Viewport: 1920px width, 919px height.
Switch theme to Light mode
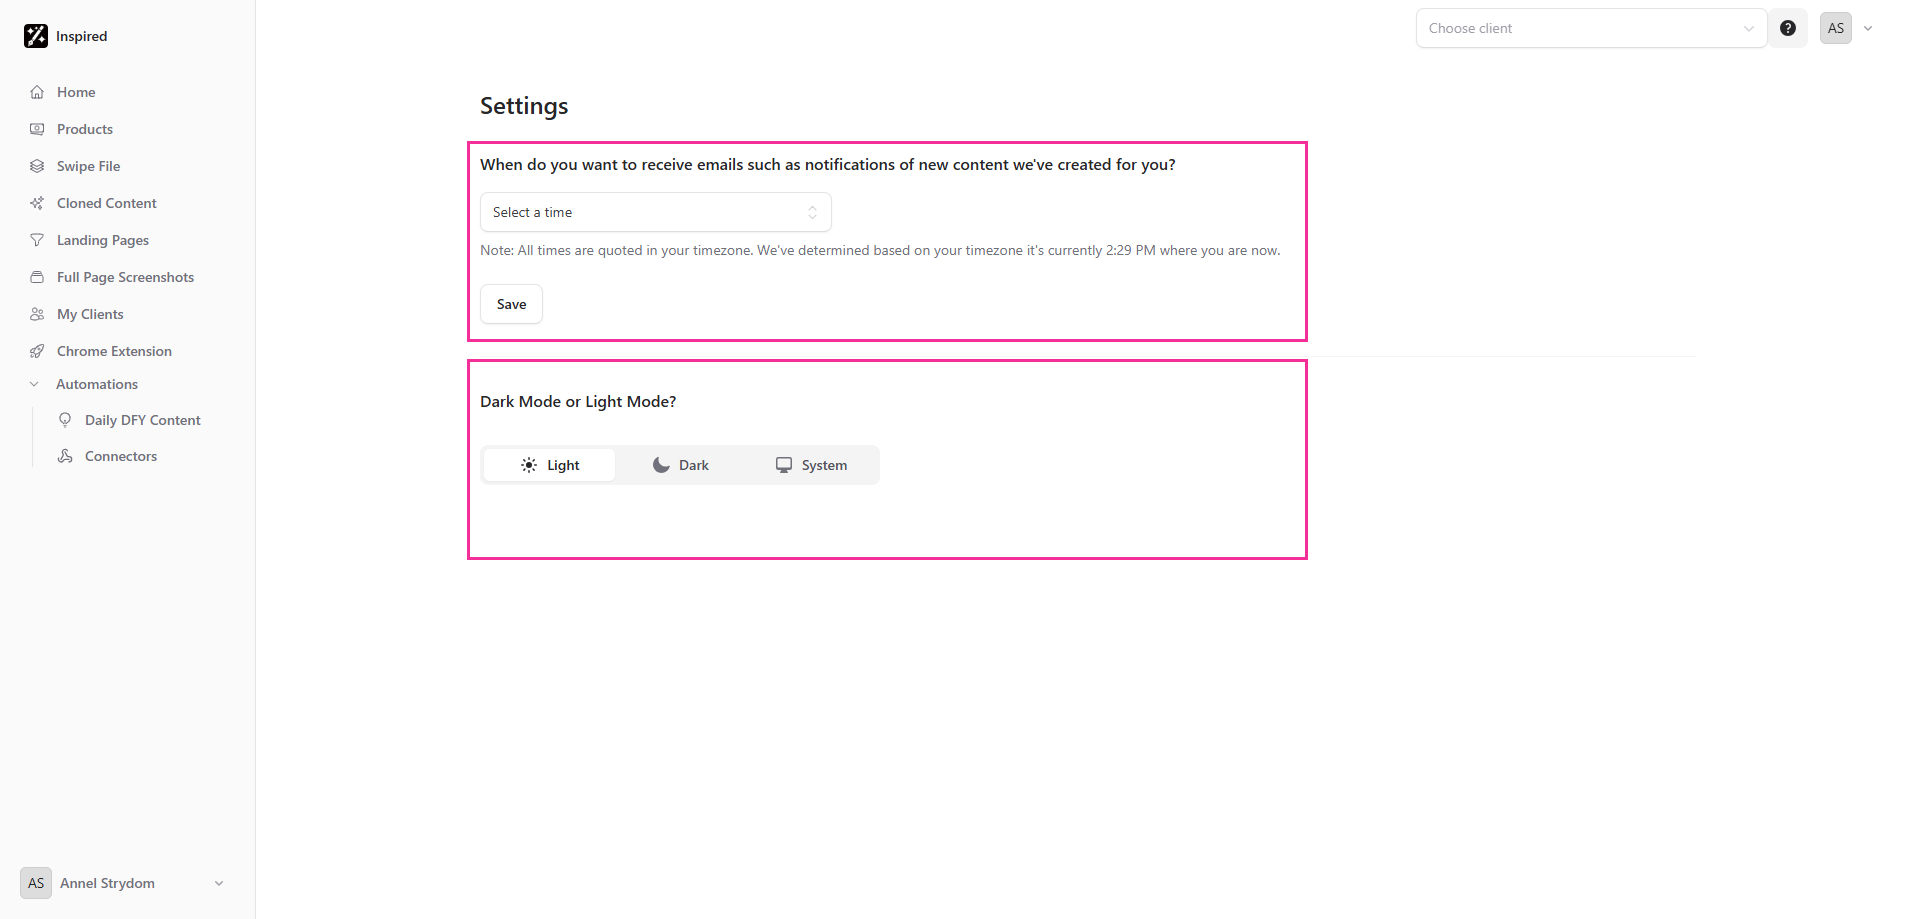point(549,465)
